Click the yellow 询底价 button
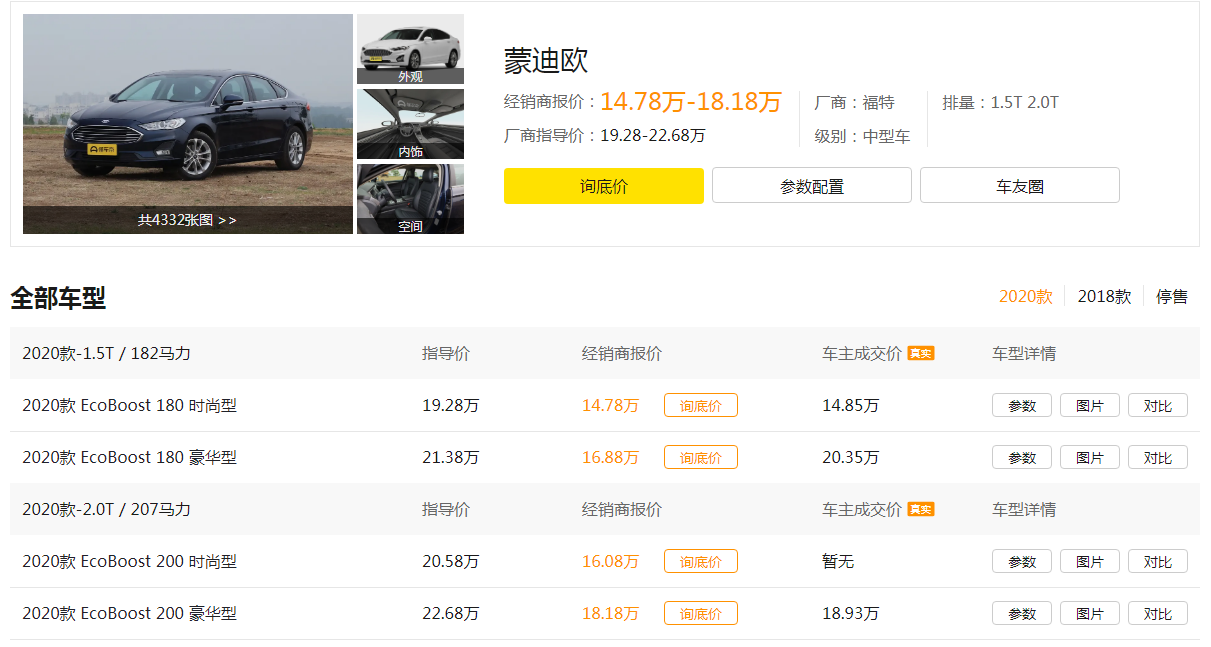 tap(604, 186)
